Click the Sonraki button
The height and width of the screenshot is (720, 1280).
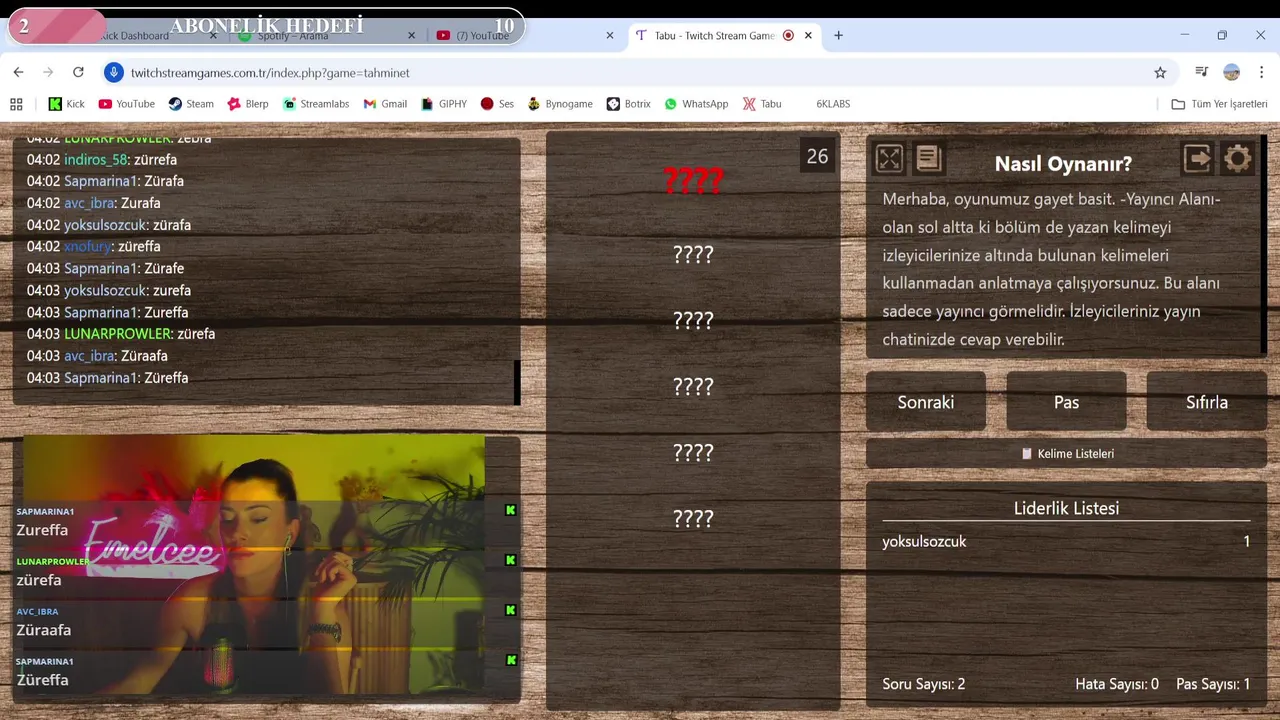(x=926, y=402)
